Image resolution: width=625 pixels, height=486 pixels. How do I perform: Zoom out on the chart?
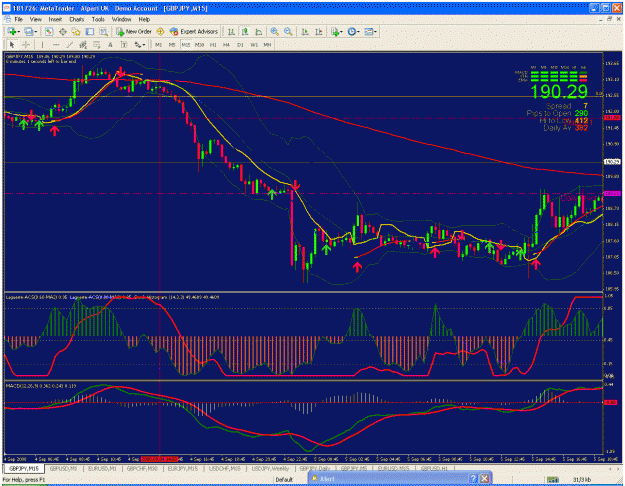pos(288,31)
